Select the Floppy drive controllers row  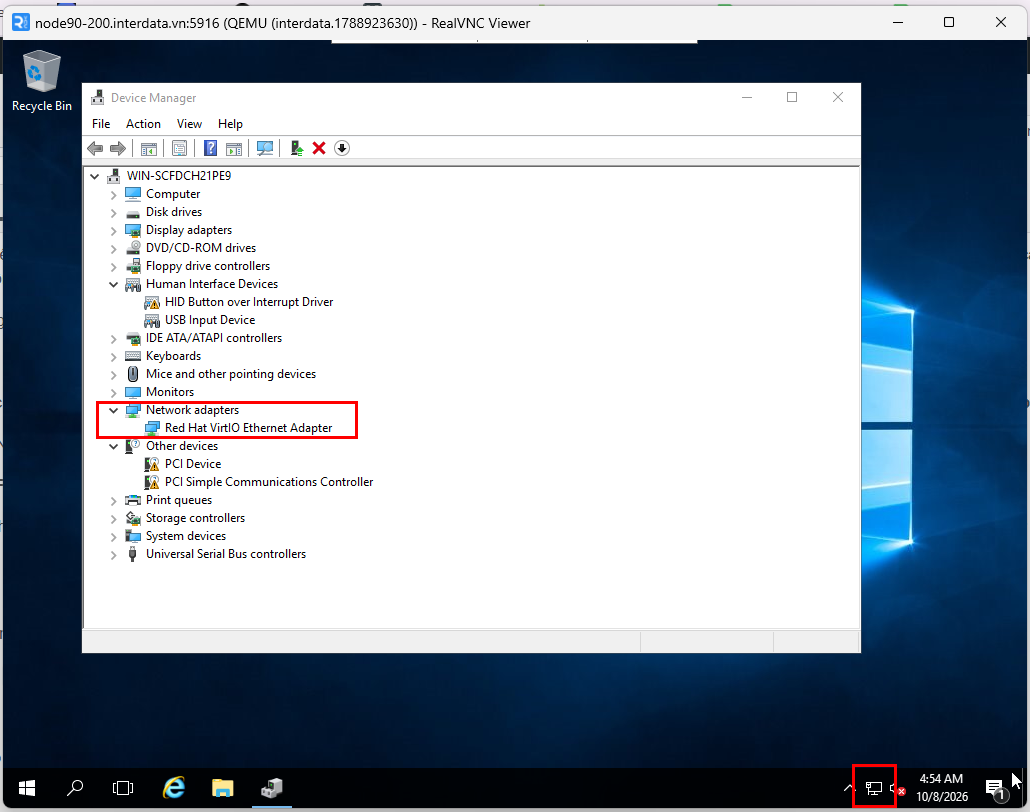(x=208, y=266)
